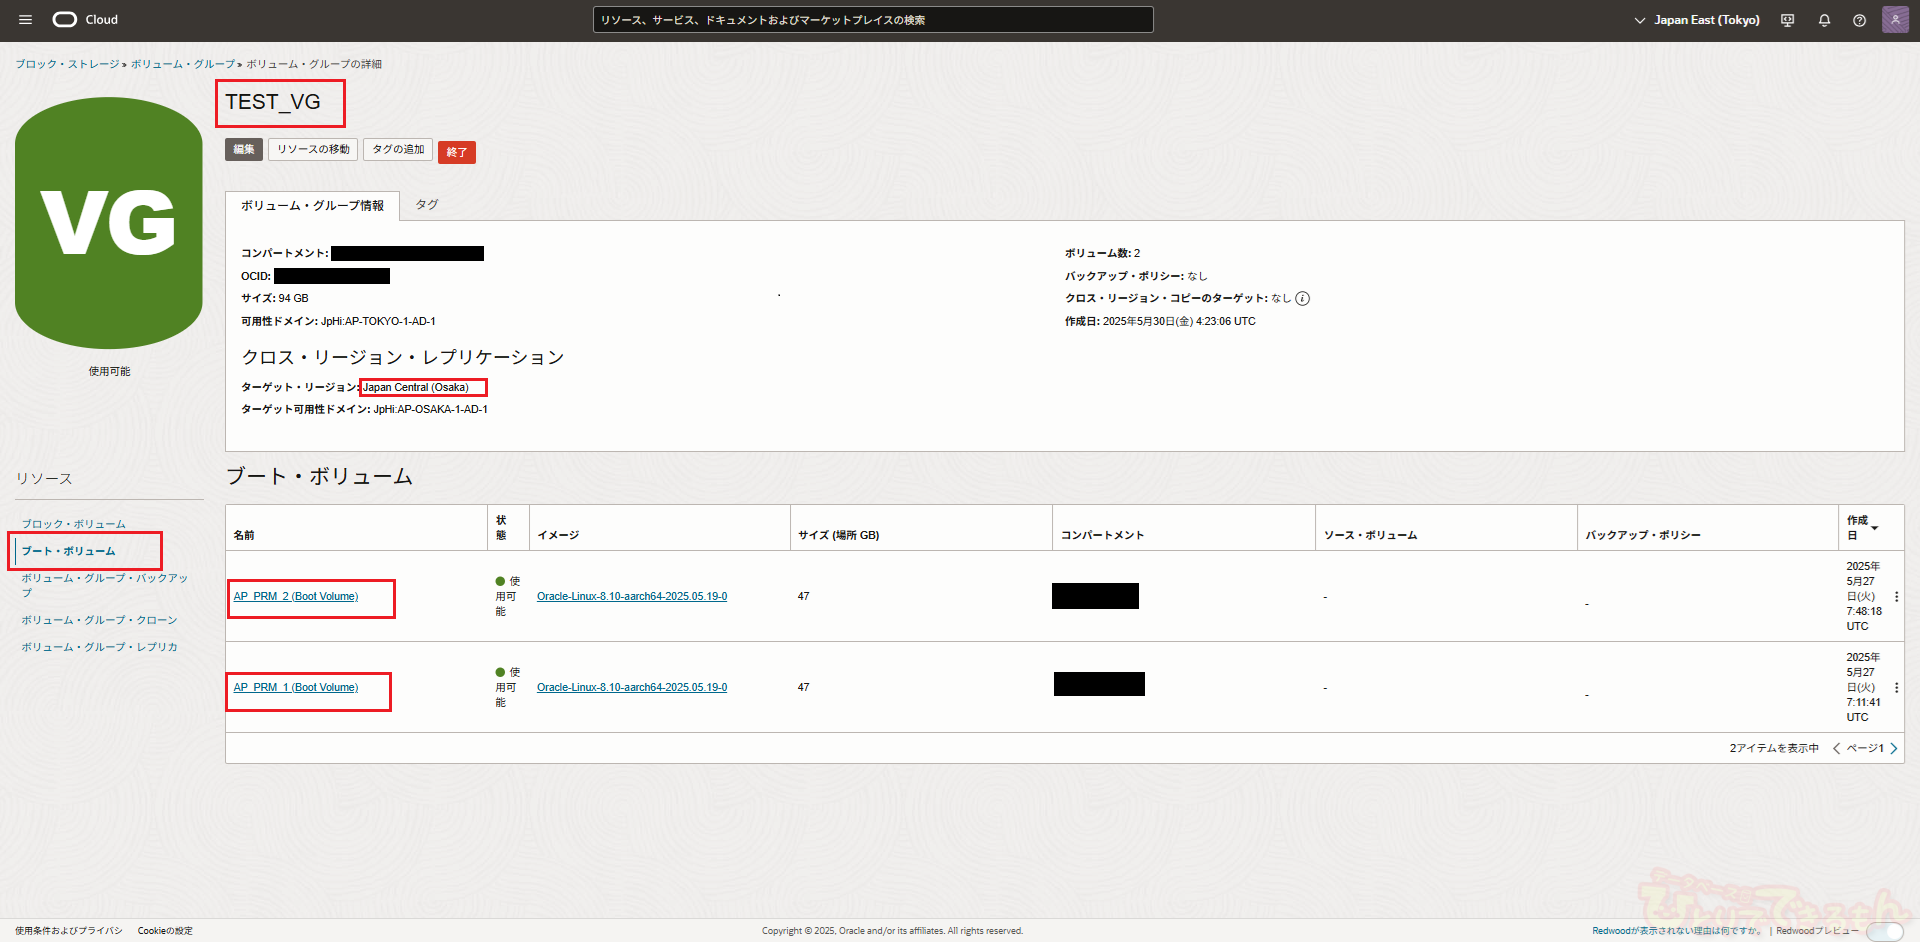Open Cookieの設定 footer link
1920x942 pixels.
[x=165, y=931]
